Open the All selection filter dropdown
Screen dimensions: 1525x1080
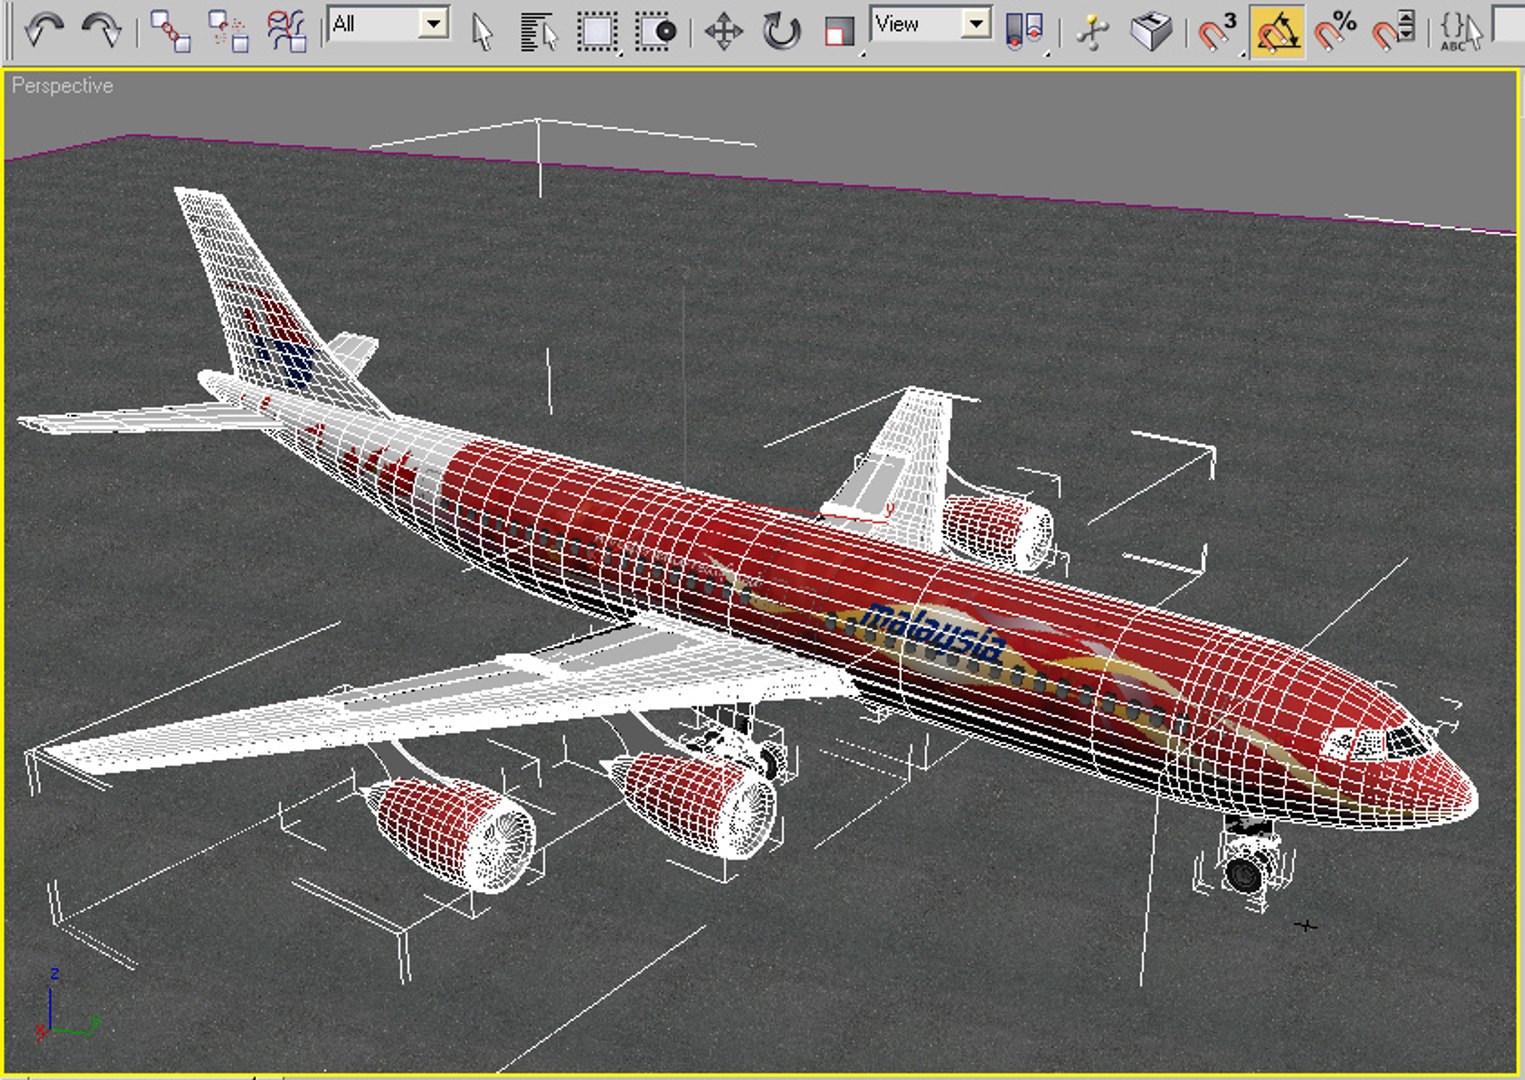[x=389, y=24]
